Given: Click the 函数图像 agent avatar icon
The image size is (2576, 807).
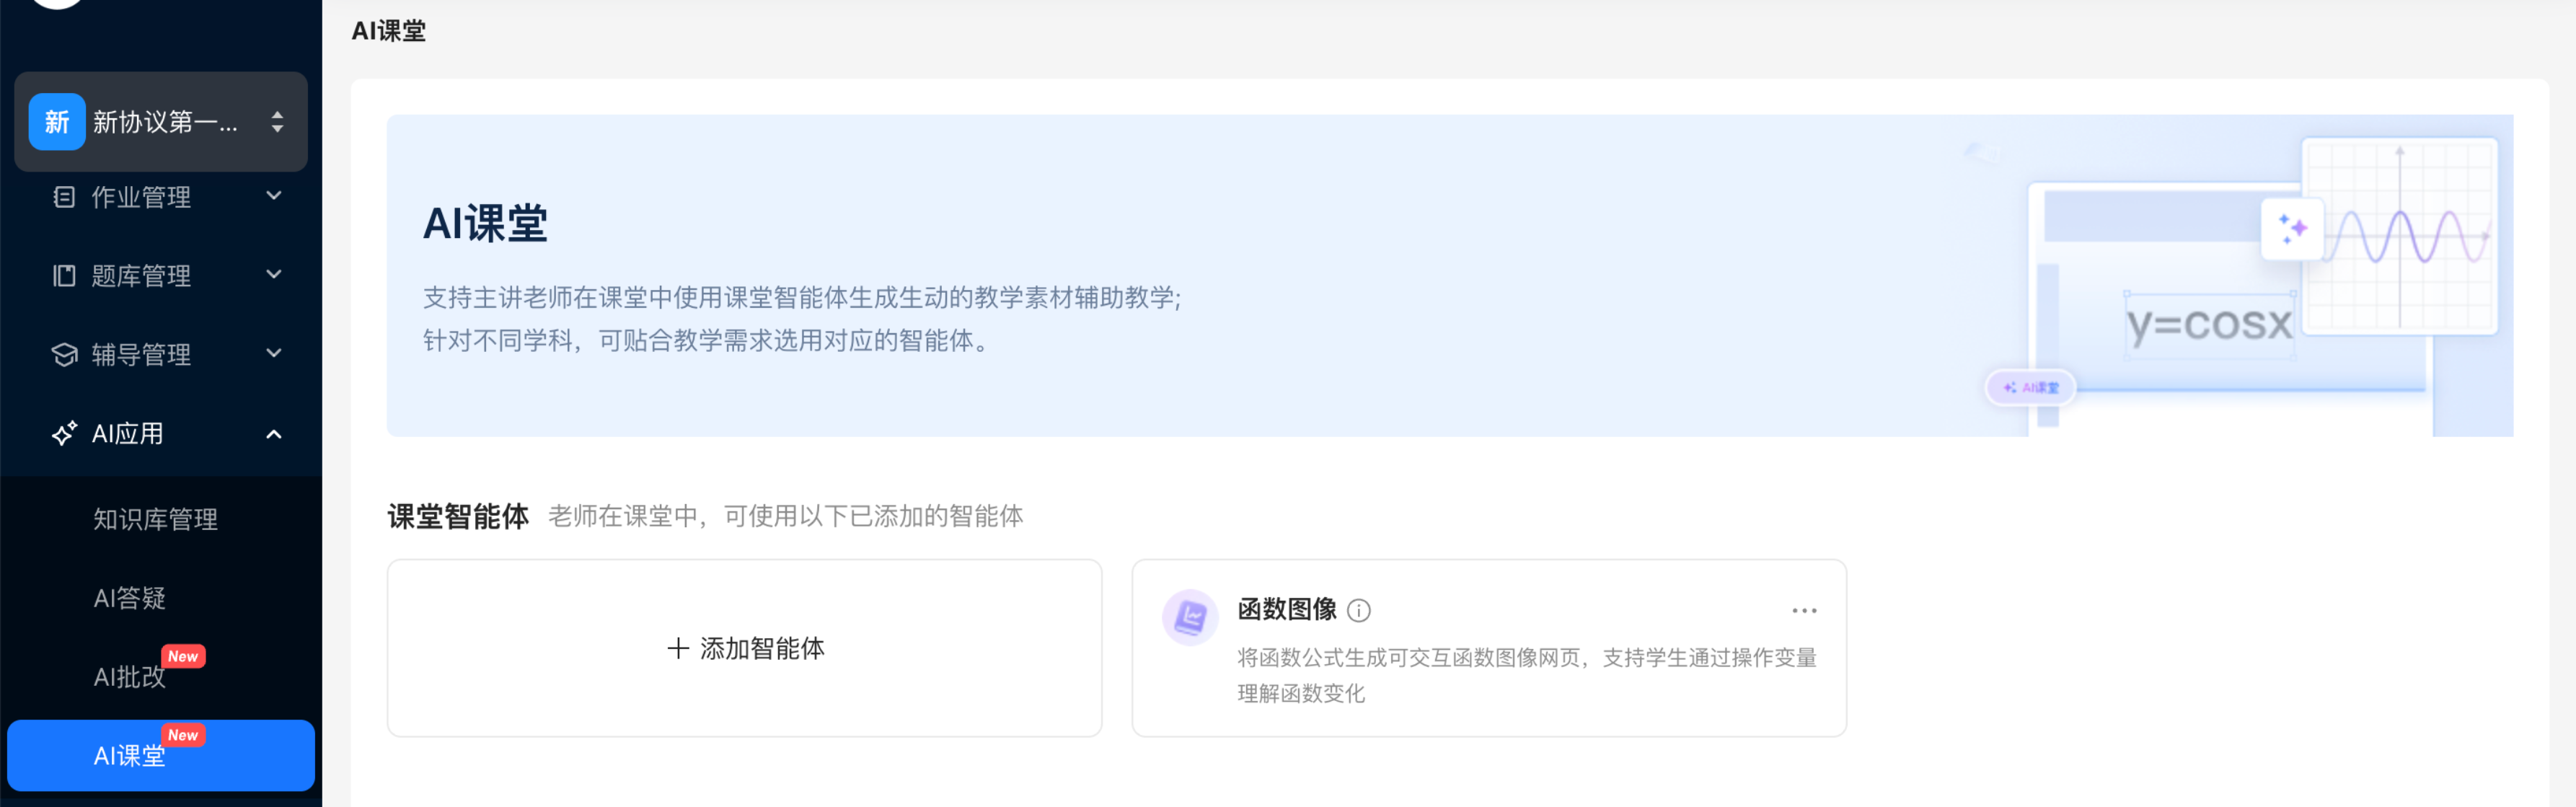Looking at the screenshot, I should pos(1189,617).
